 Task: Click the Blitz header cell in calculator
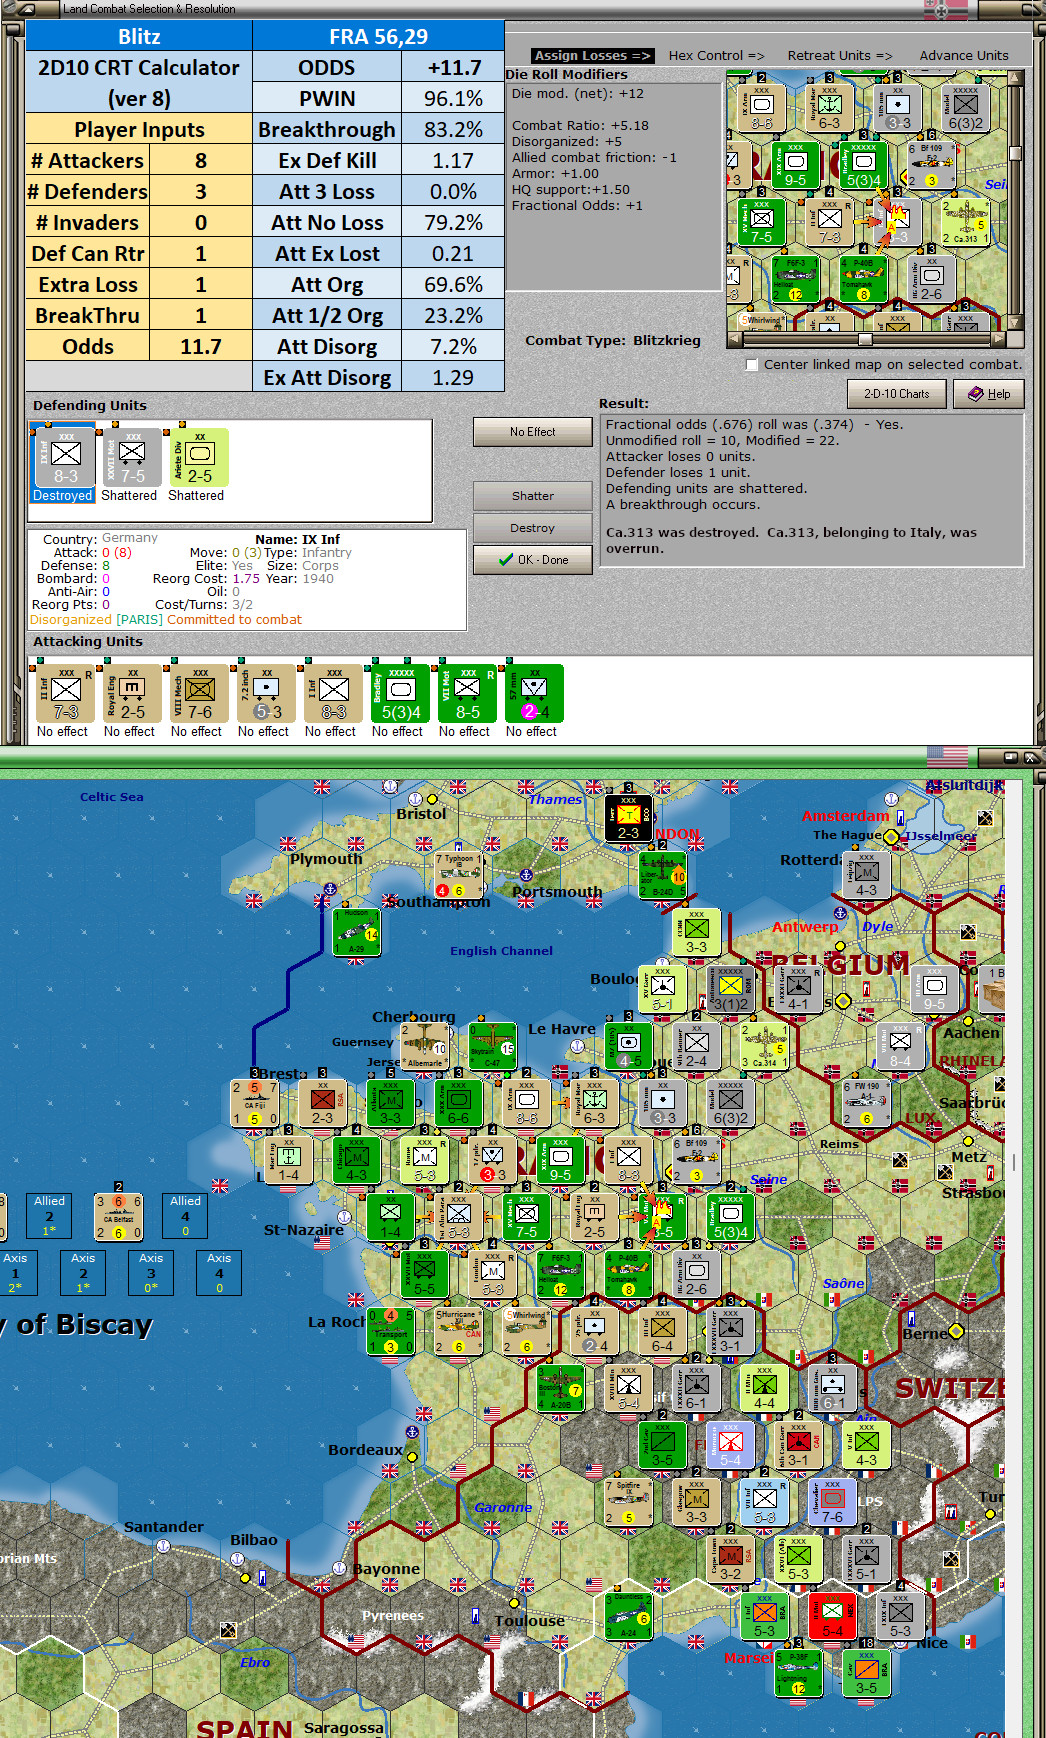tap(139, 36)
